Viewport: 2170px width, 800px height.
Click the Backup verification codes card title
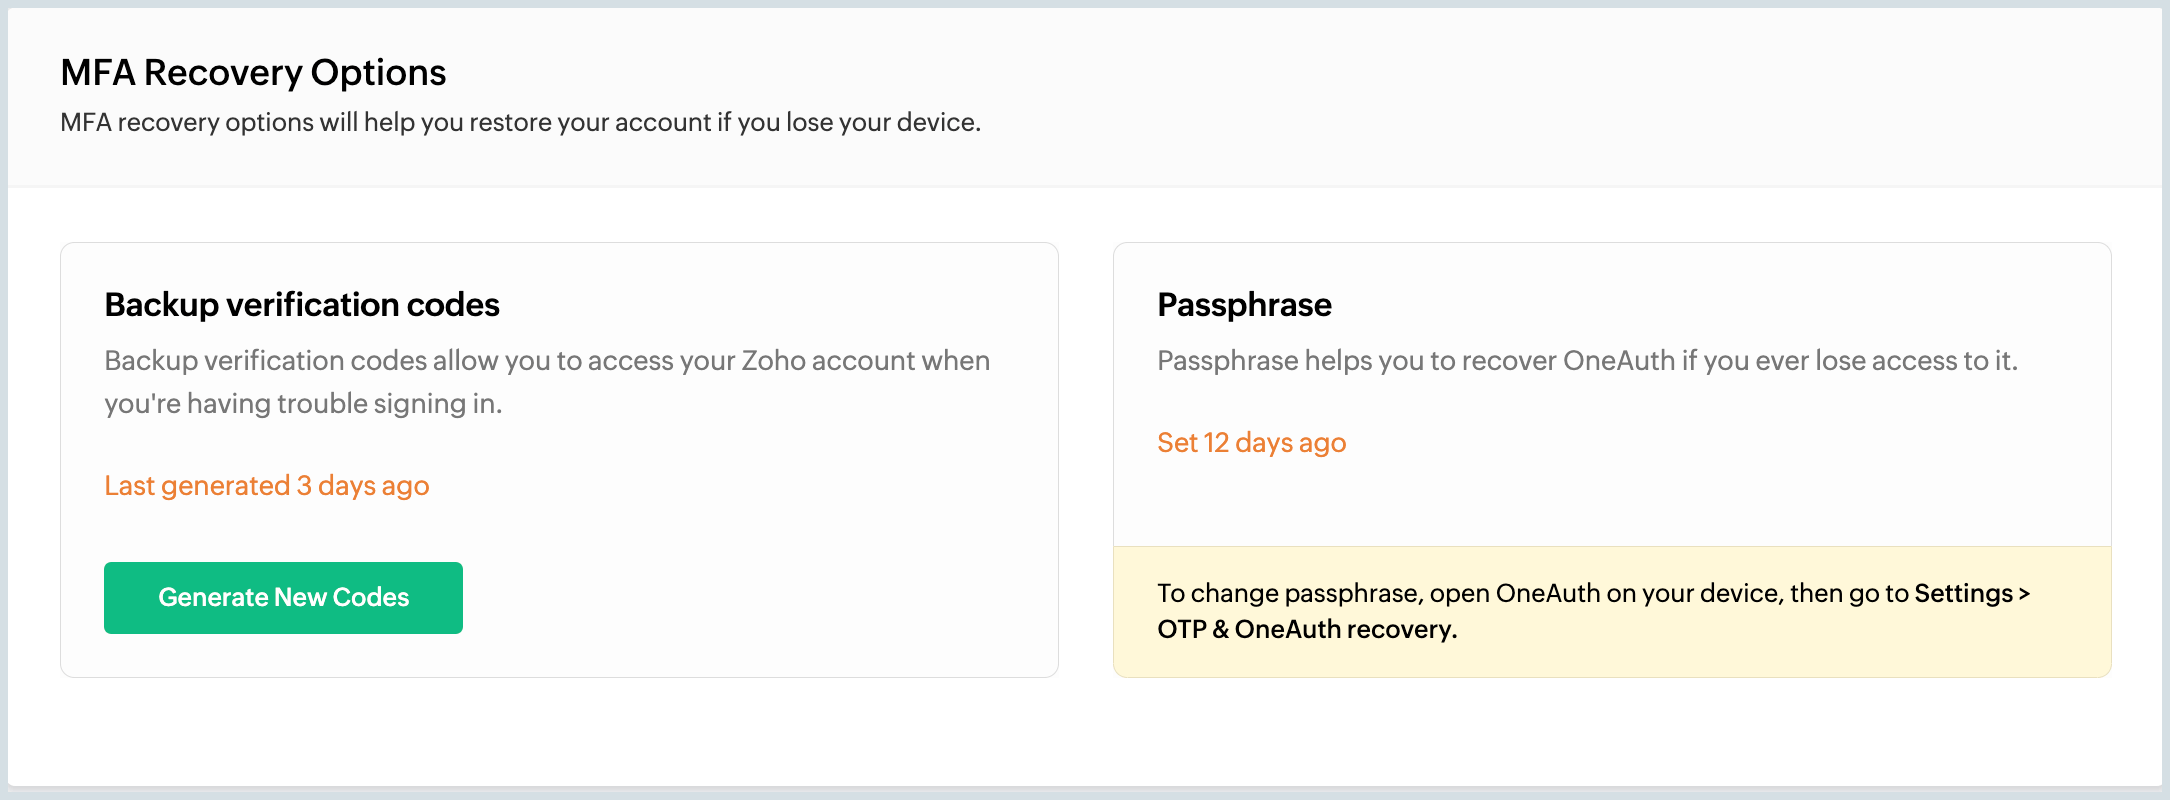tap(301, 305)
